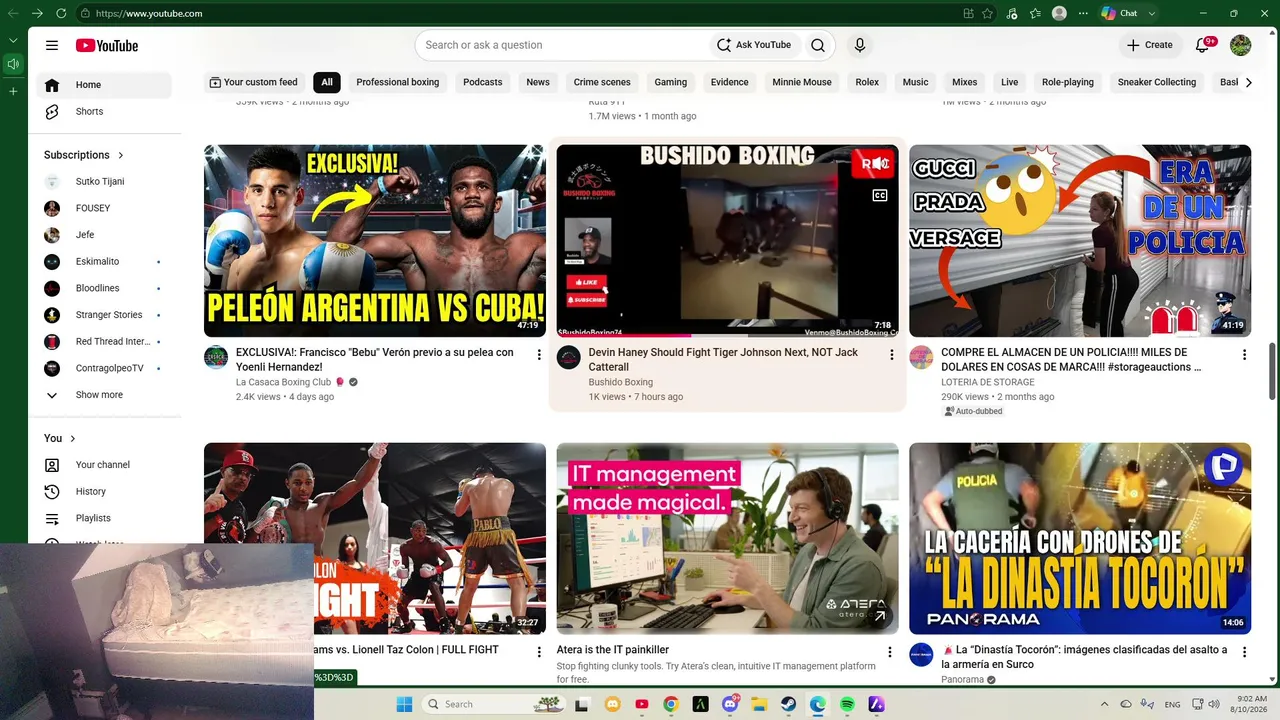Open the notifications bell
This screenshot has height=720, width=1280.
[x=1203, y=45]
